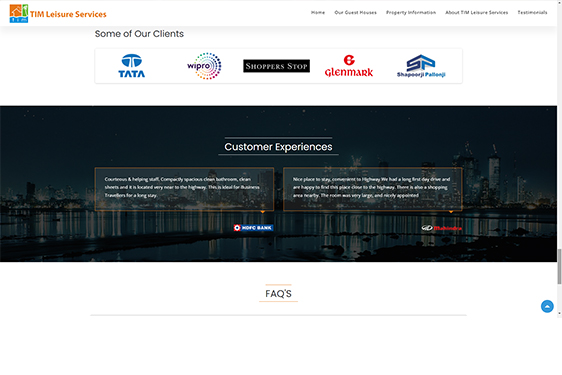The image size is (562, 375).
Task: Click the TIM Leisure Services brand text
Action: click(x=68, y=14)
